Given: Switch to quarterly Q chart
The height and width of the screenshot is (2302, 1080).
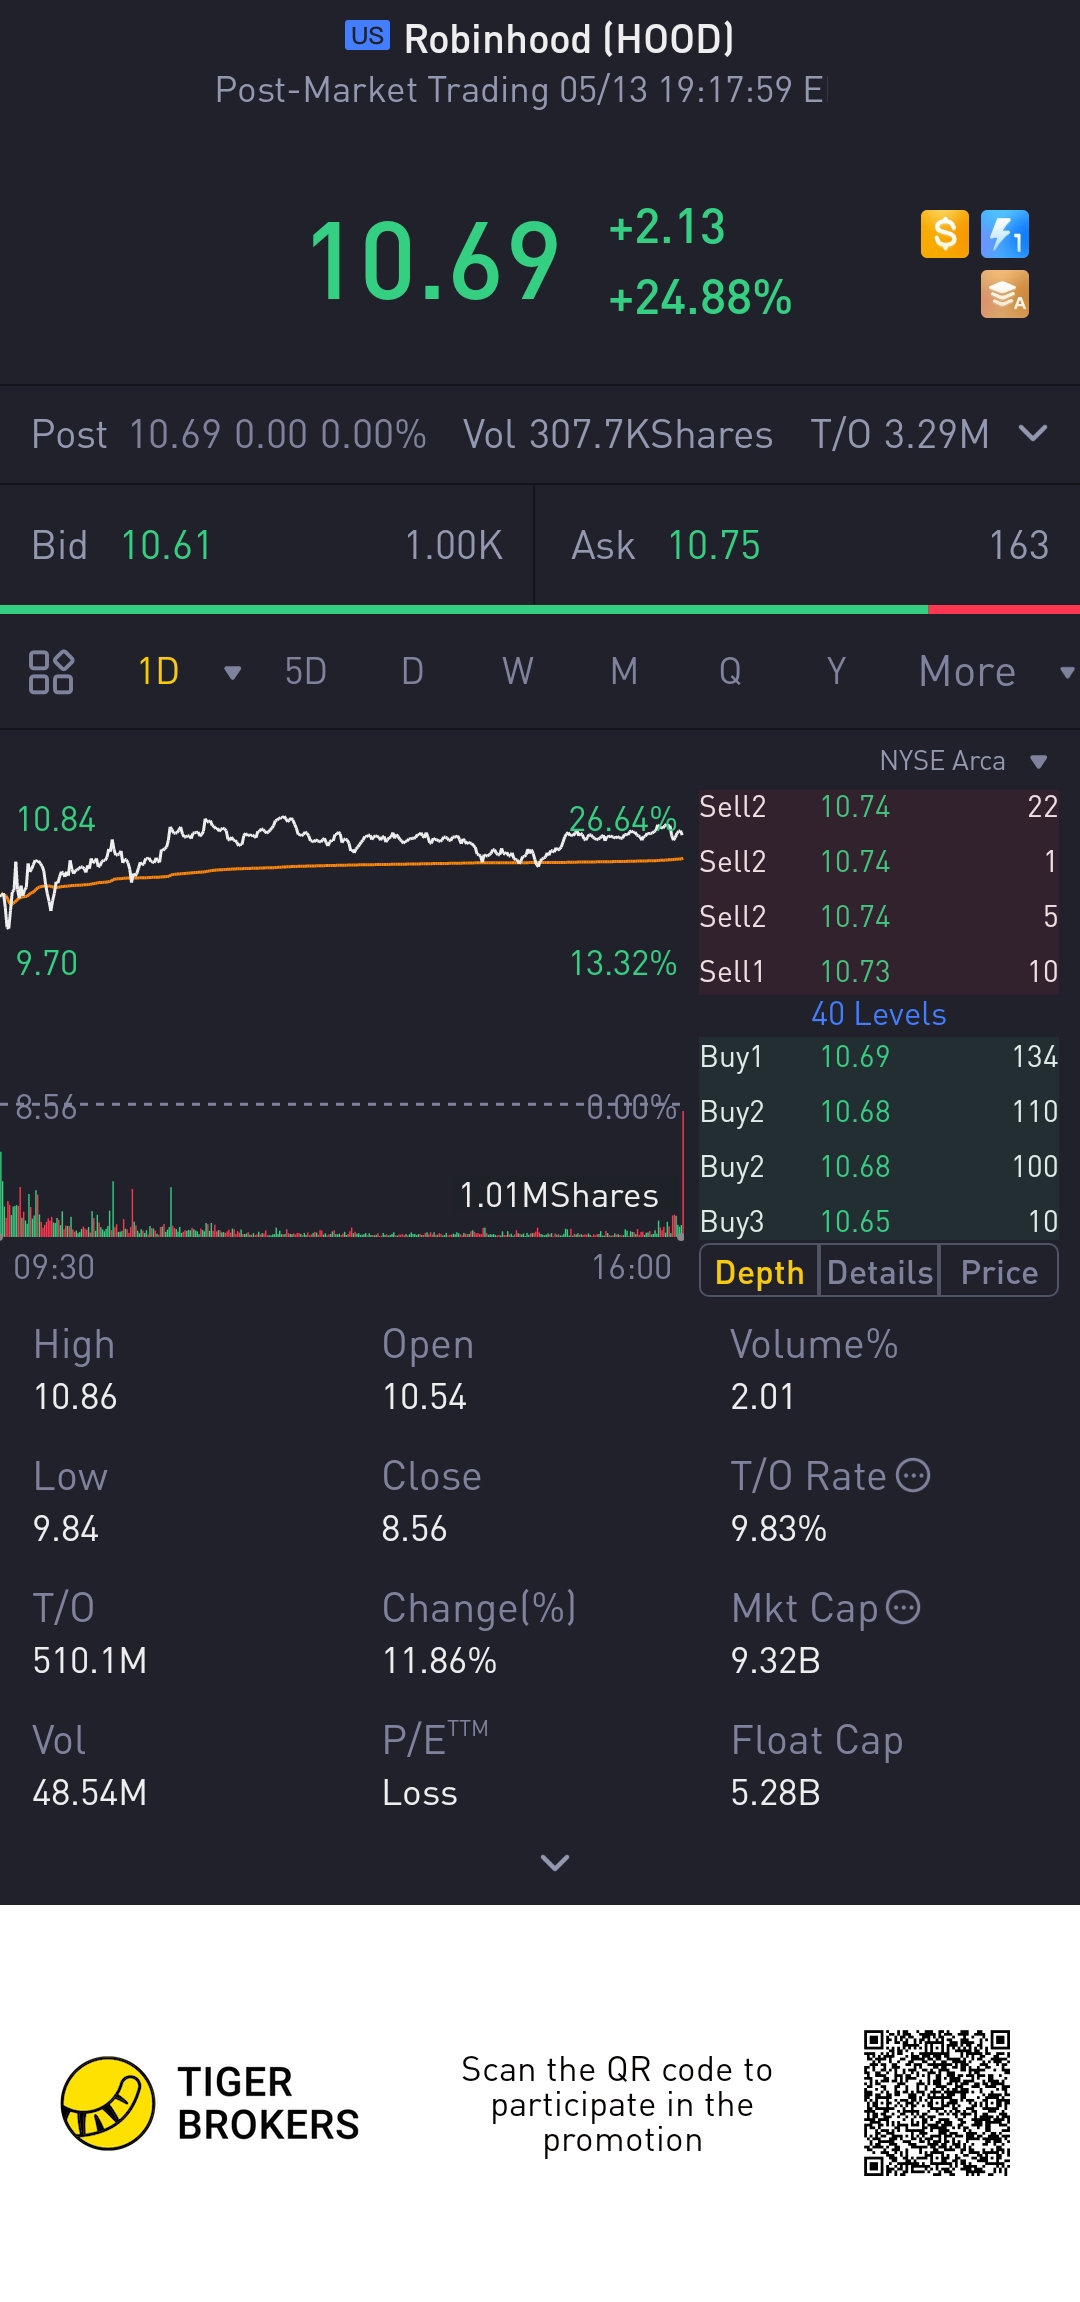Looking at the screenshot, I should coord(730,672).
